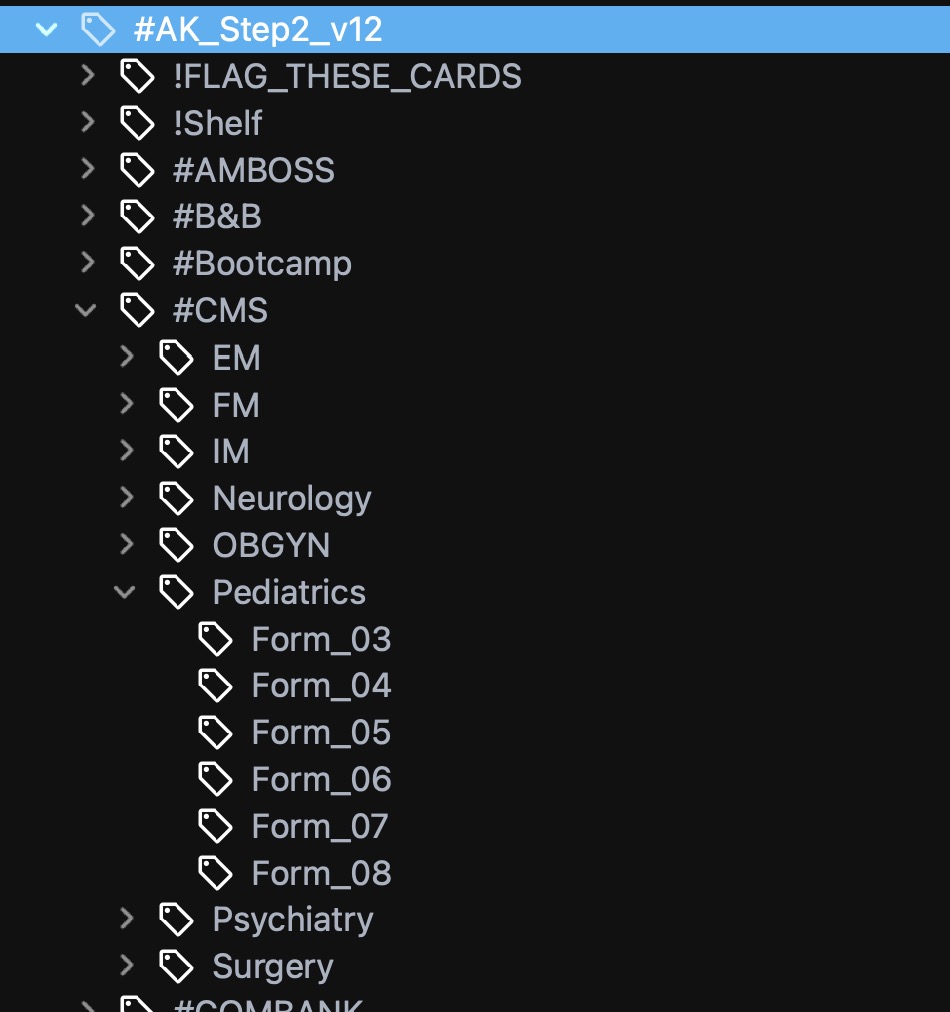Collapse the Pediatrics subtag list

click(126, 592)
